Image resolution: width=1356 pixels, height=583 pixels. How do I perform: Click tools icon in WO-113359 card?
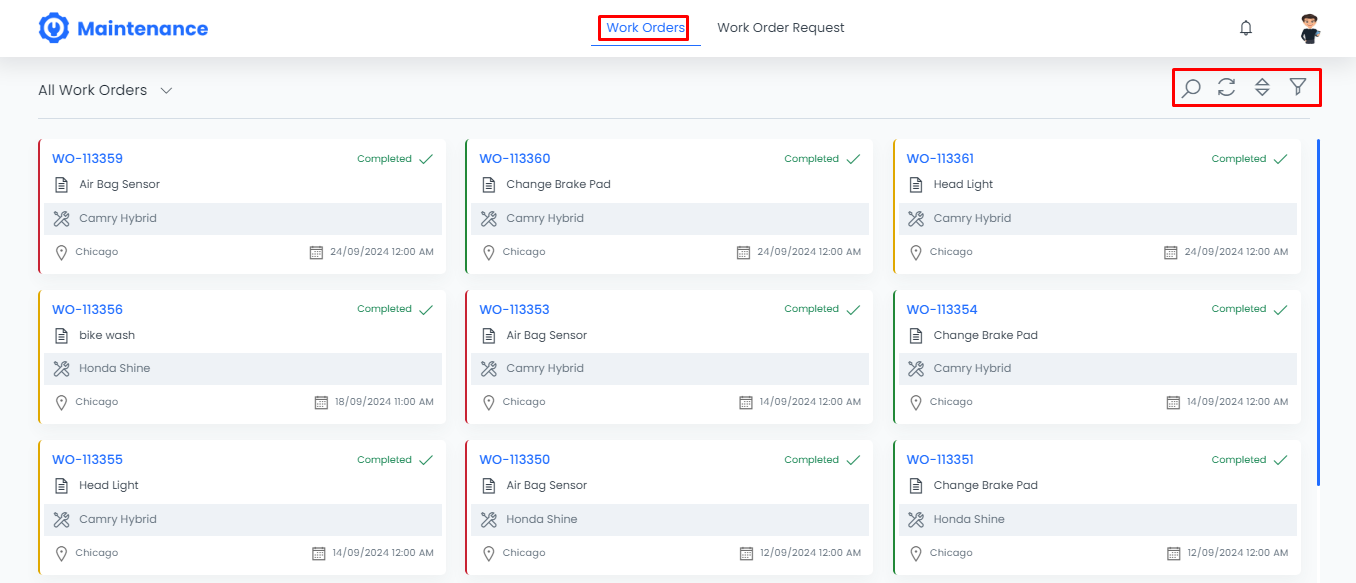(x=61, y=218)
